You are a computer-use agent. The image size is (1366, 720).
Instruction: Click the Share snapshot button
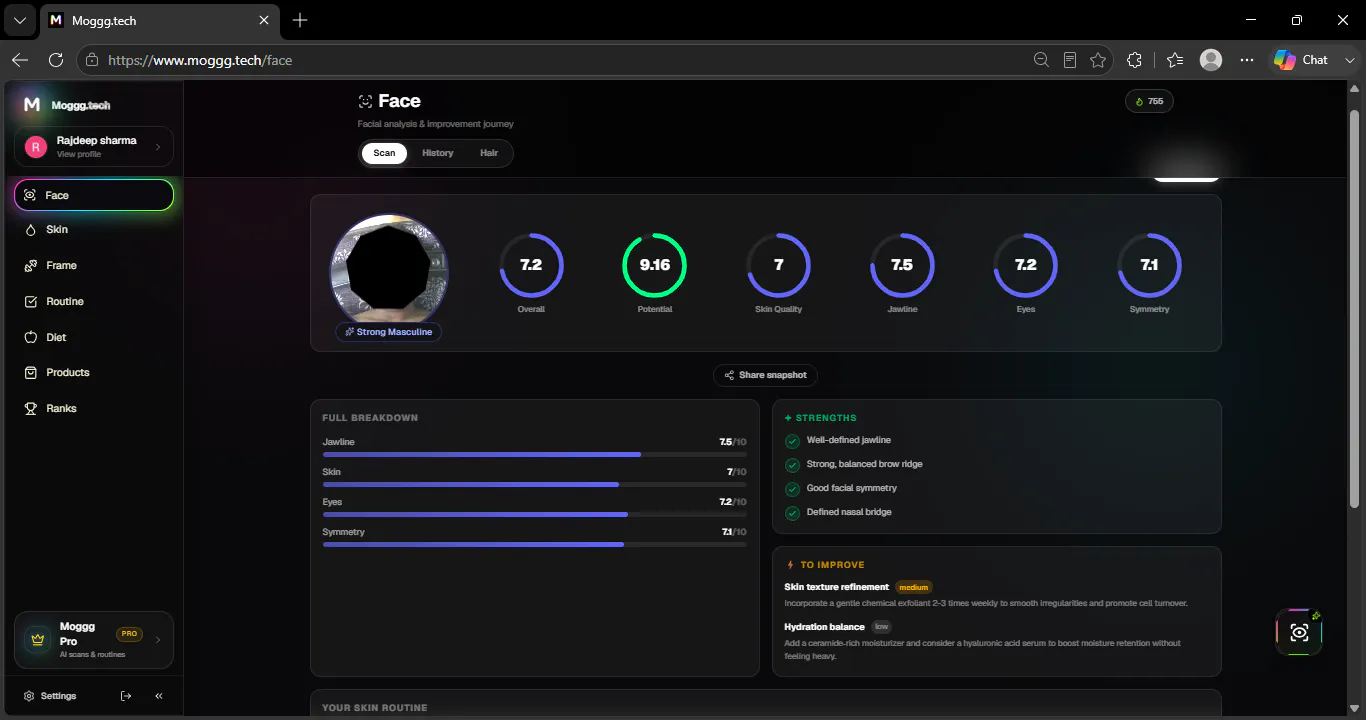(766, 375)
